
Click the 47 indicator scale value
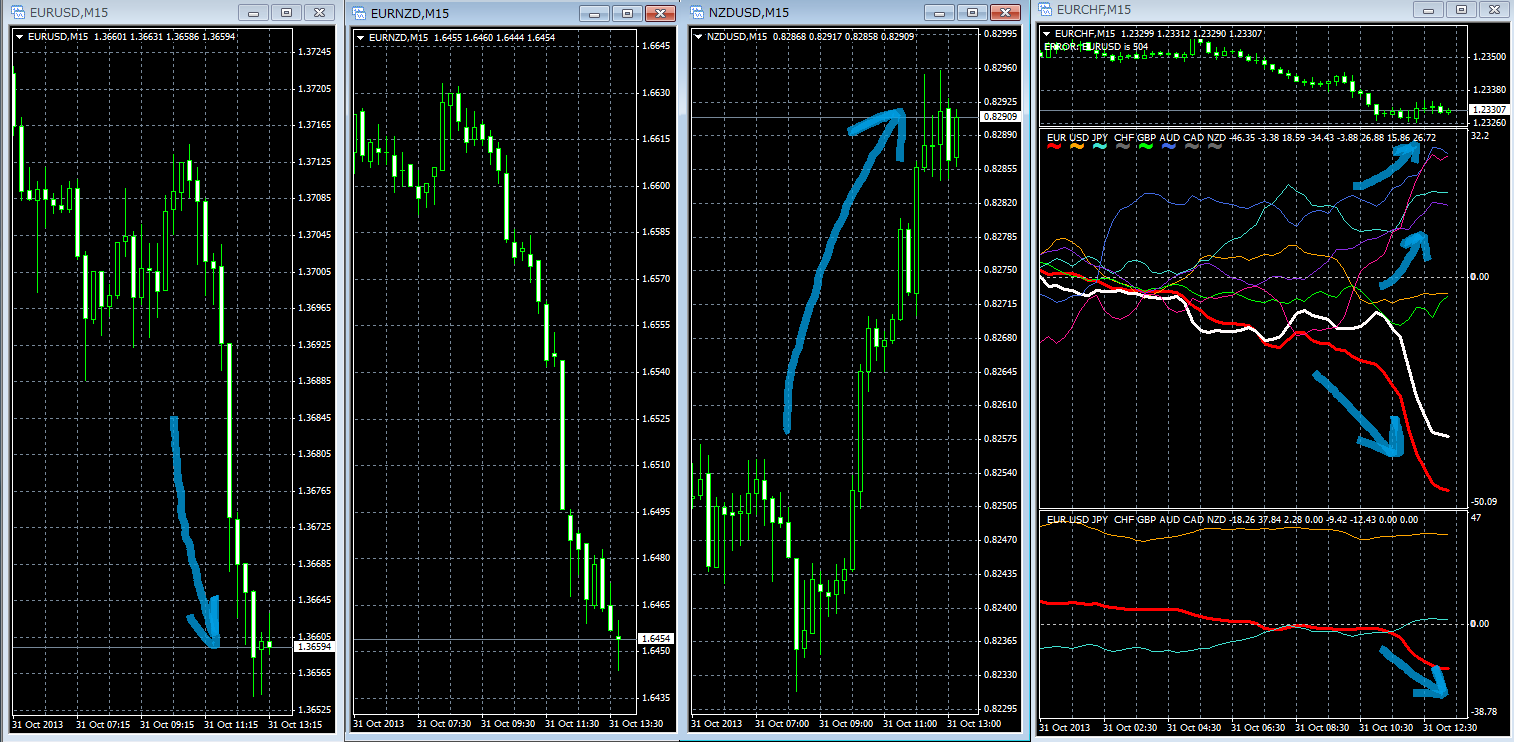tap(1476, 518)
